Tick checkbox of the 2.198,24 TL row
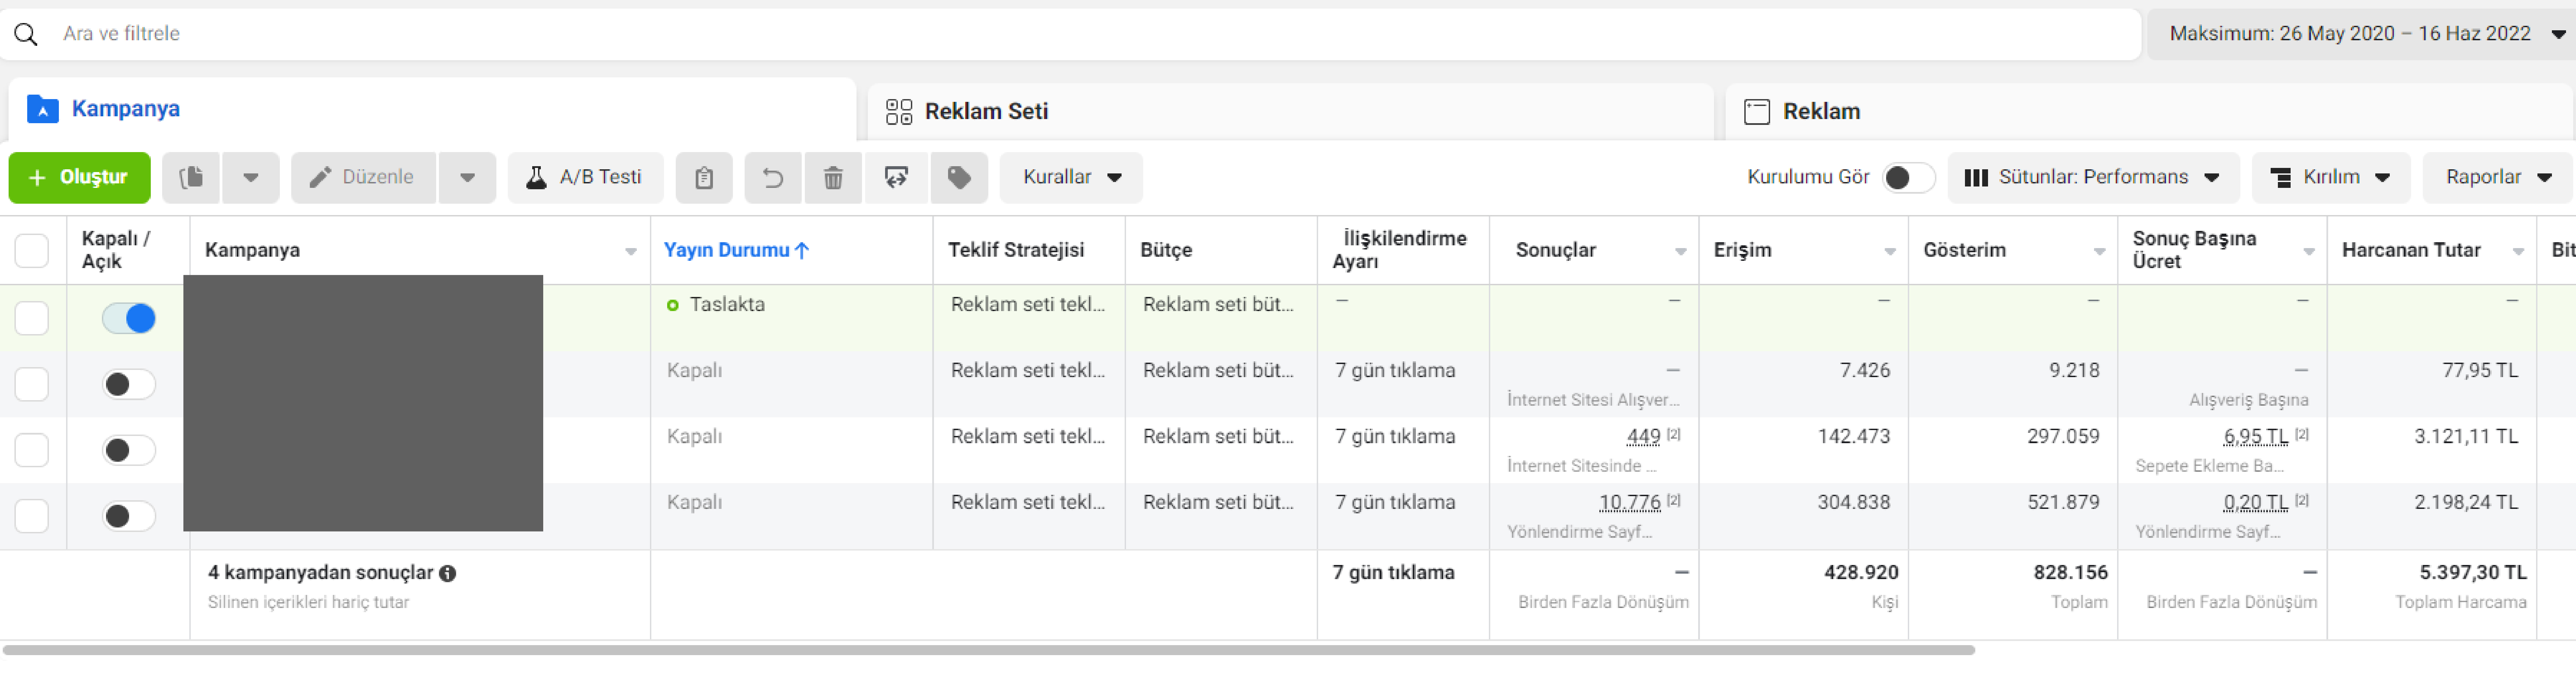The image size is (2576, 694). [32, 516]
